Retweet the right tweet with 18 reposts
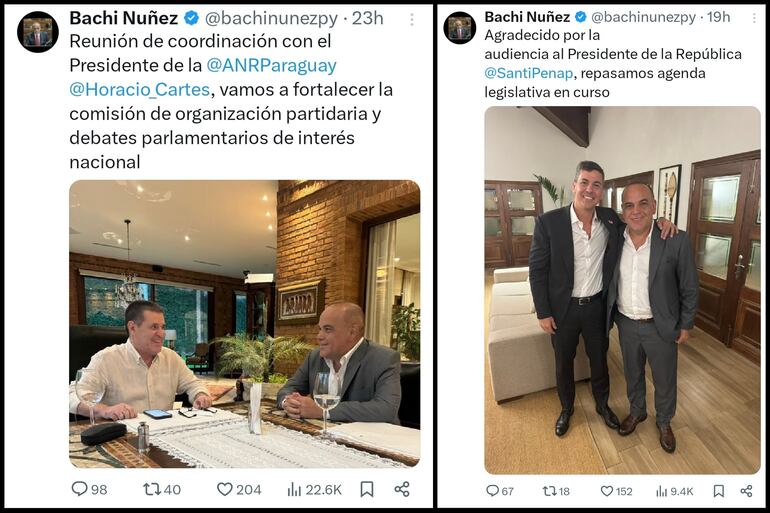 pyautogui.click(x=549, y=491)
